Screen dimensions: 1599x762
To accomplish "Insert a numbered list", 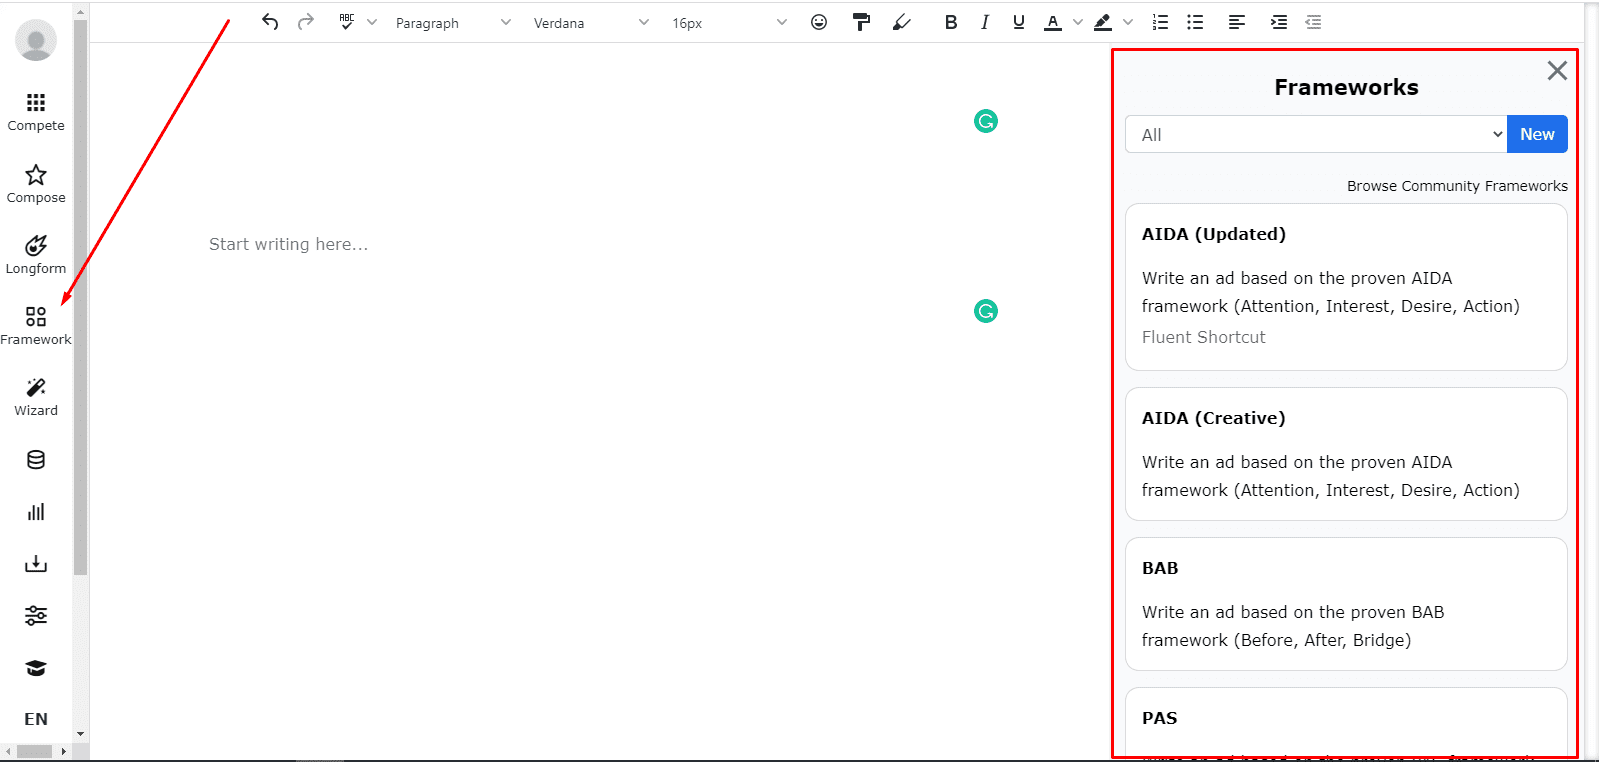I will coord(1160,22).
